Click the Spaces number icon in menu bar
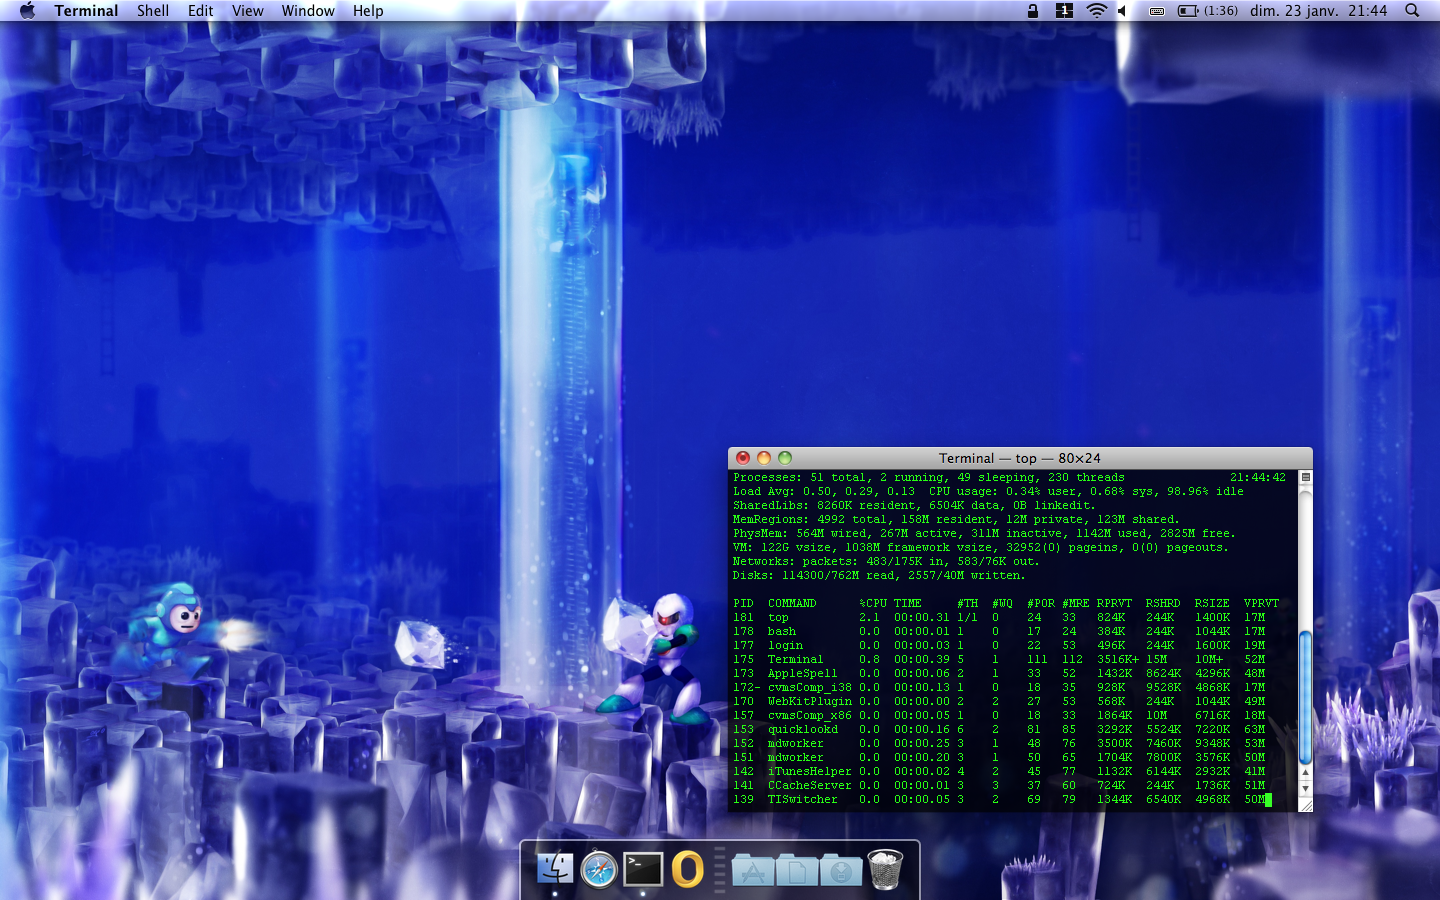 click(x=1064, y=11)
